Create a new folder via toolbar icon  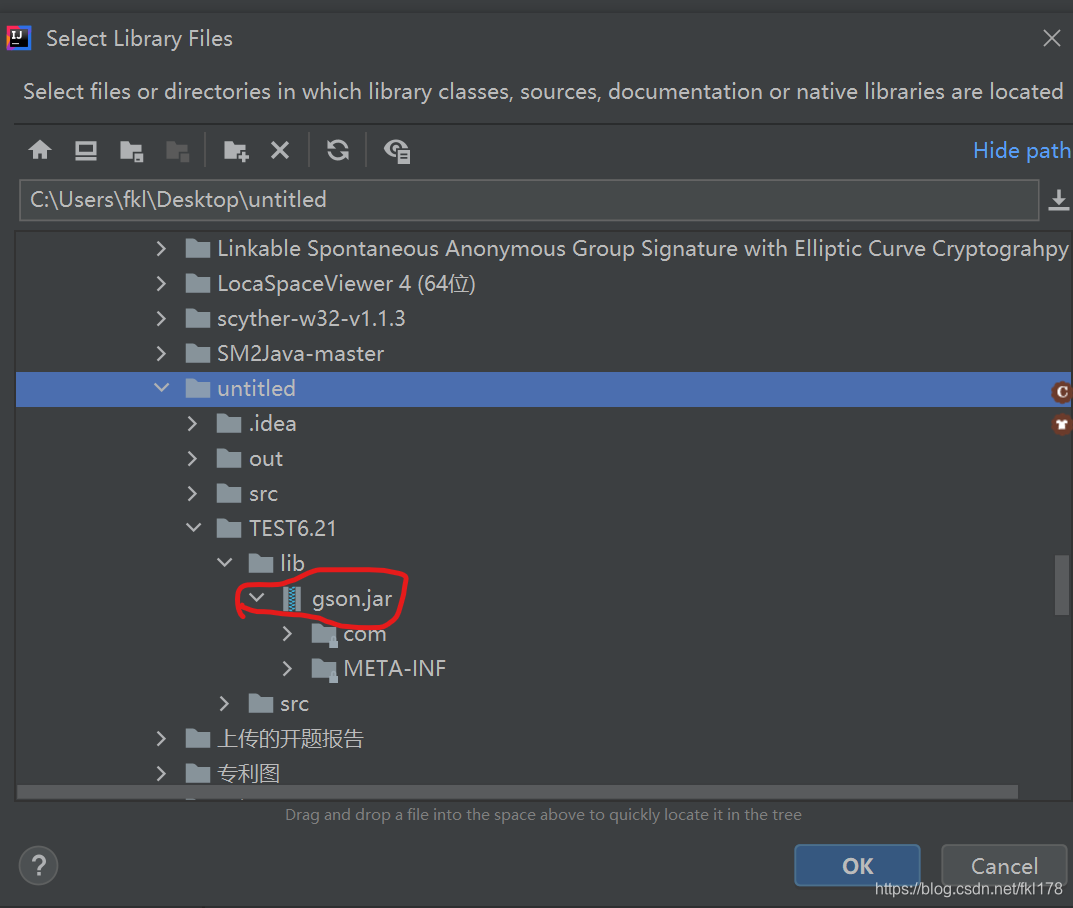tap(236, 151)
